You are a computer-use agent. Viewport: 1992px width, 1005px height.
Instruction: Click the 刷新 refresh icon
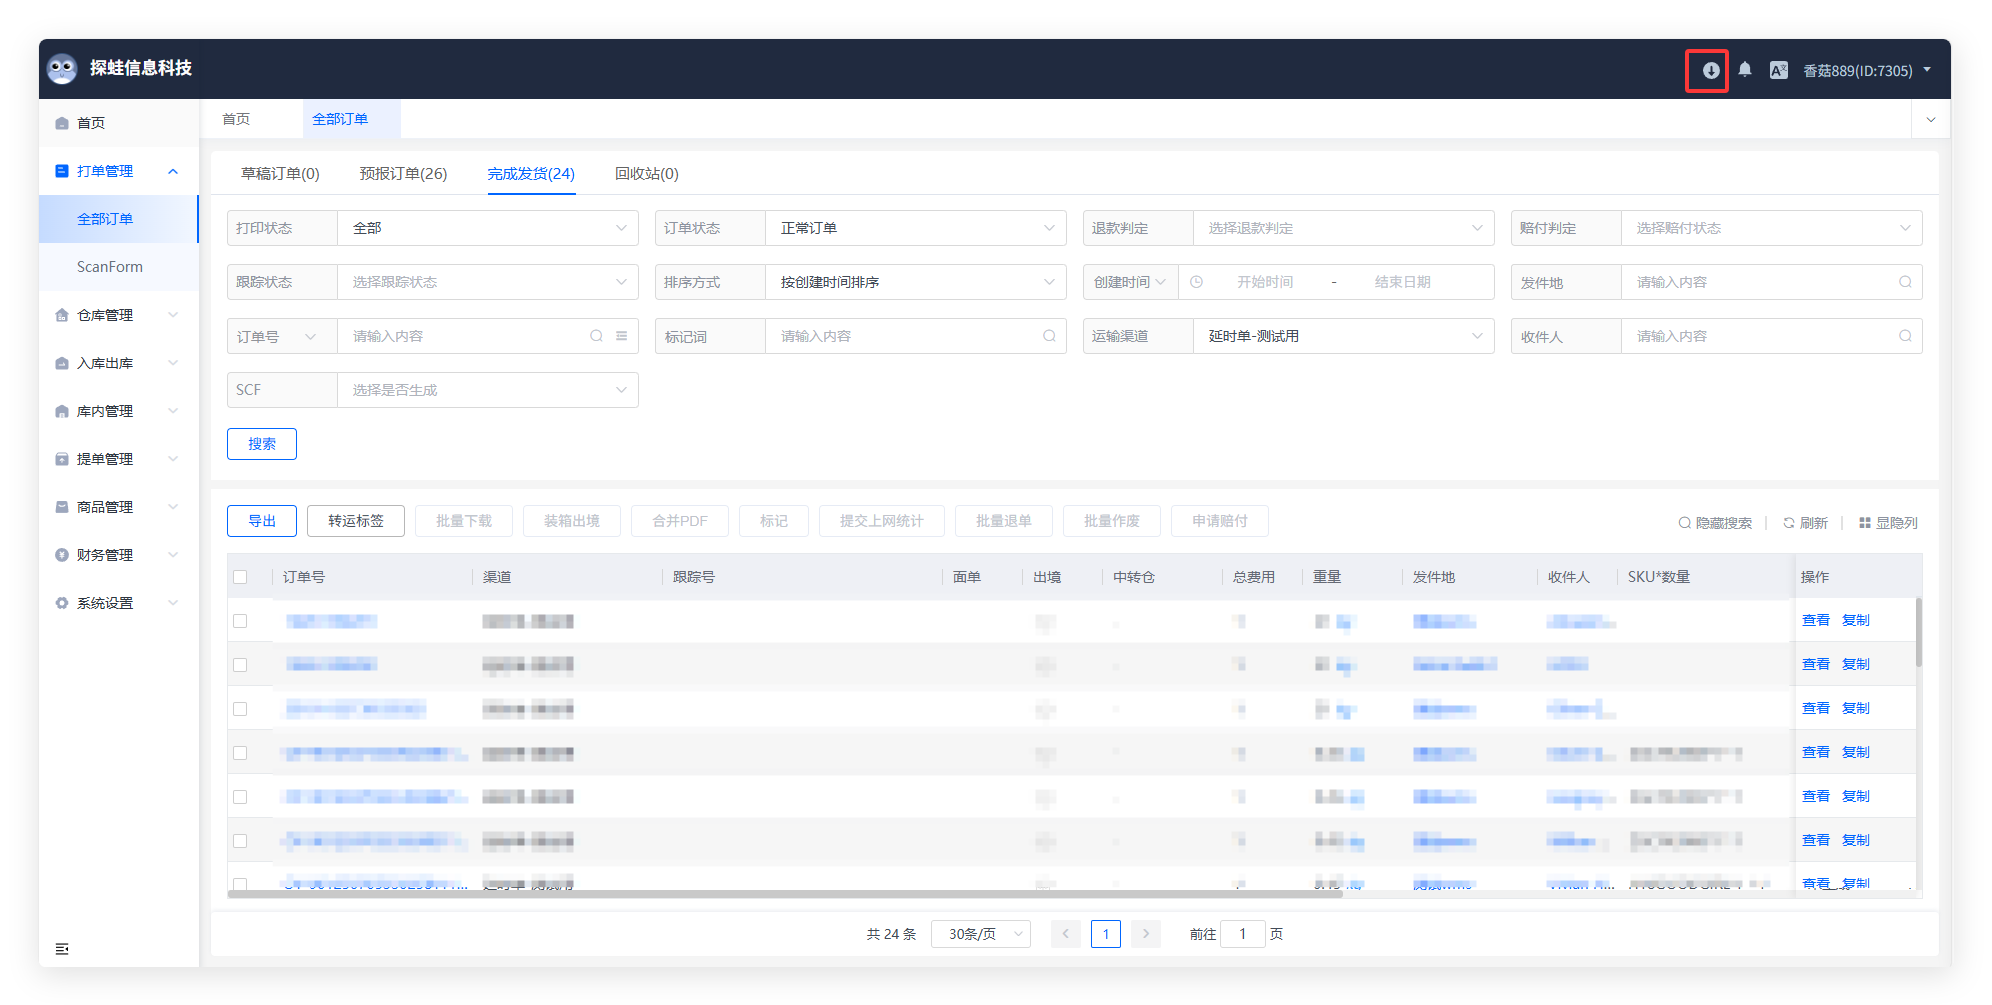click(x=1789, y=523)
